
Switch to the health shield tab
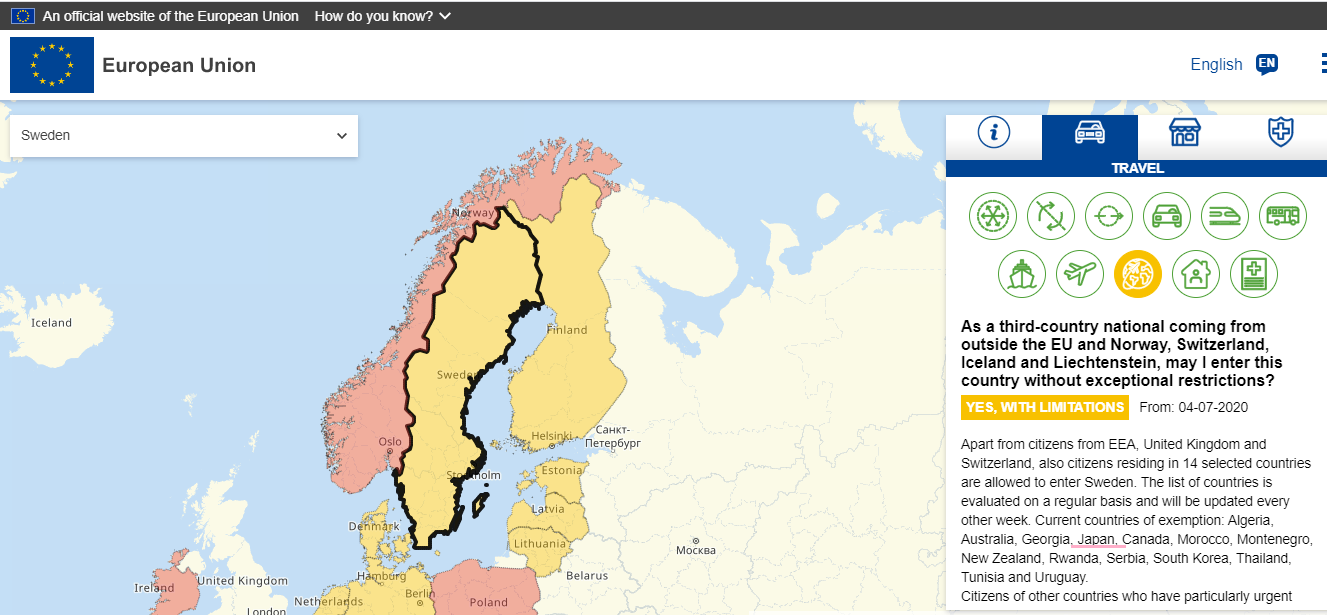(1280, 132)
